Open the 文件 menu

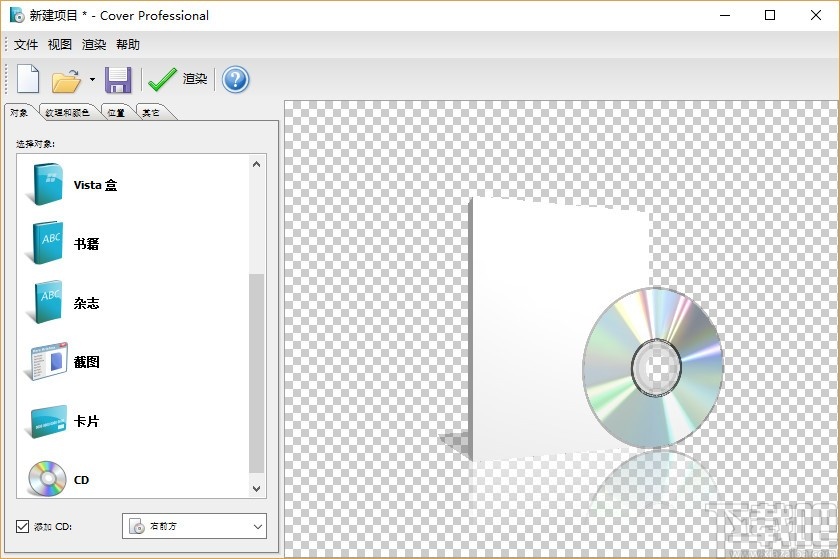[x=26, y=44]
